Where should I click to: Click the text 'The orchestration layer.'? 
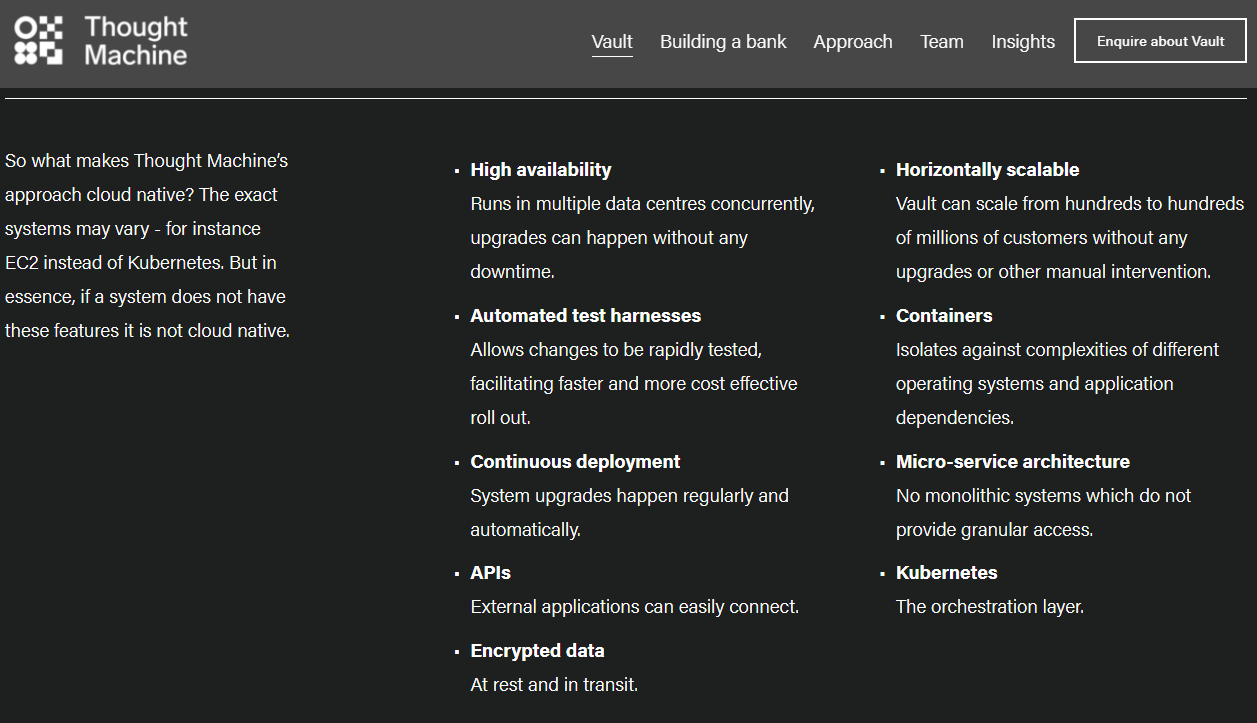(x=990, y=607)
